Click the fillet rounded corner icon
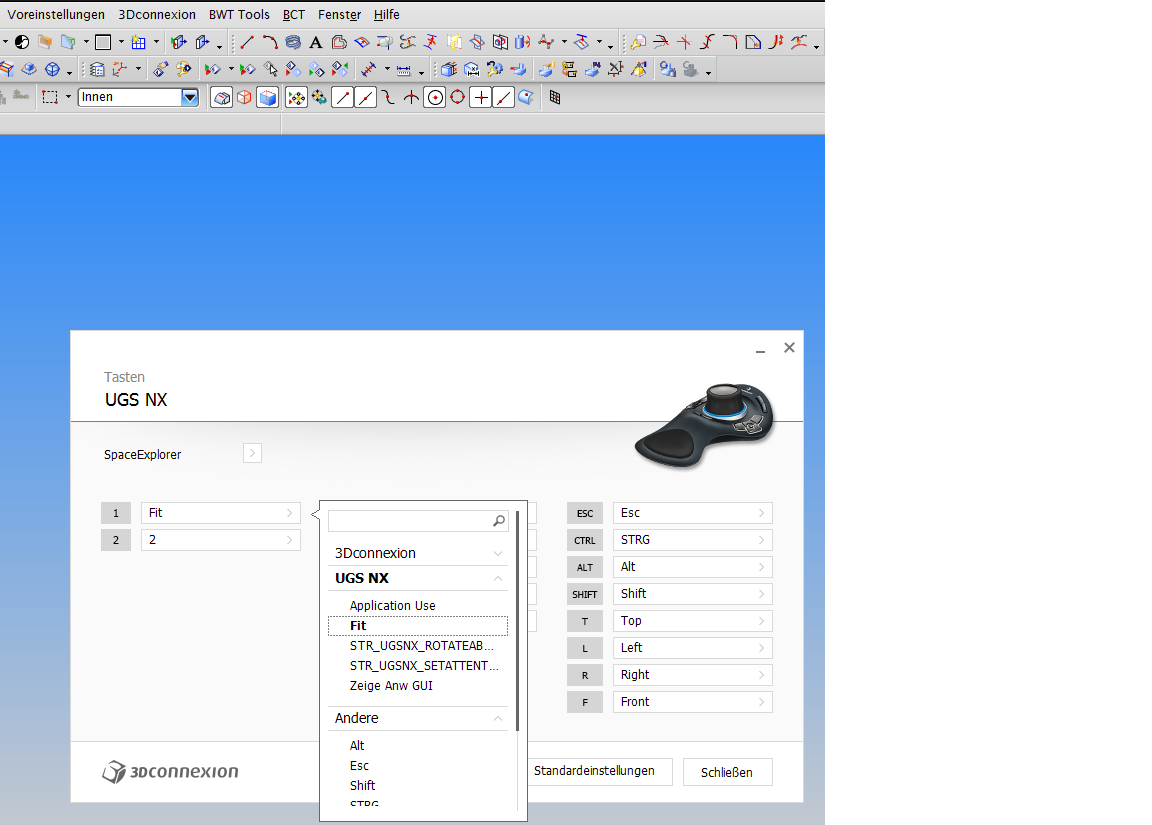The image size is (1152, 825). (730, 43)
